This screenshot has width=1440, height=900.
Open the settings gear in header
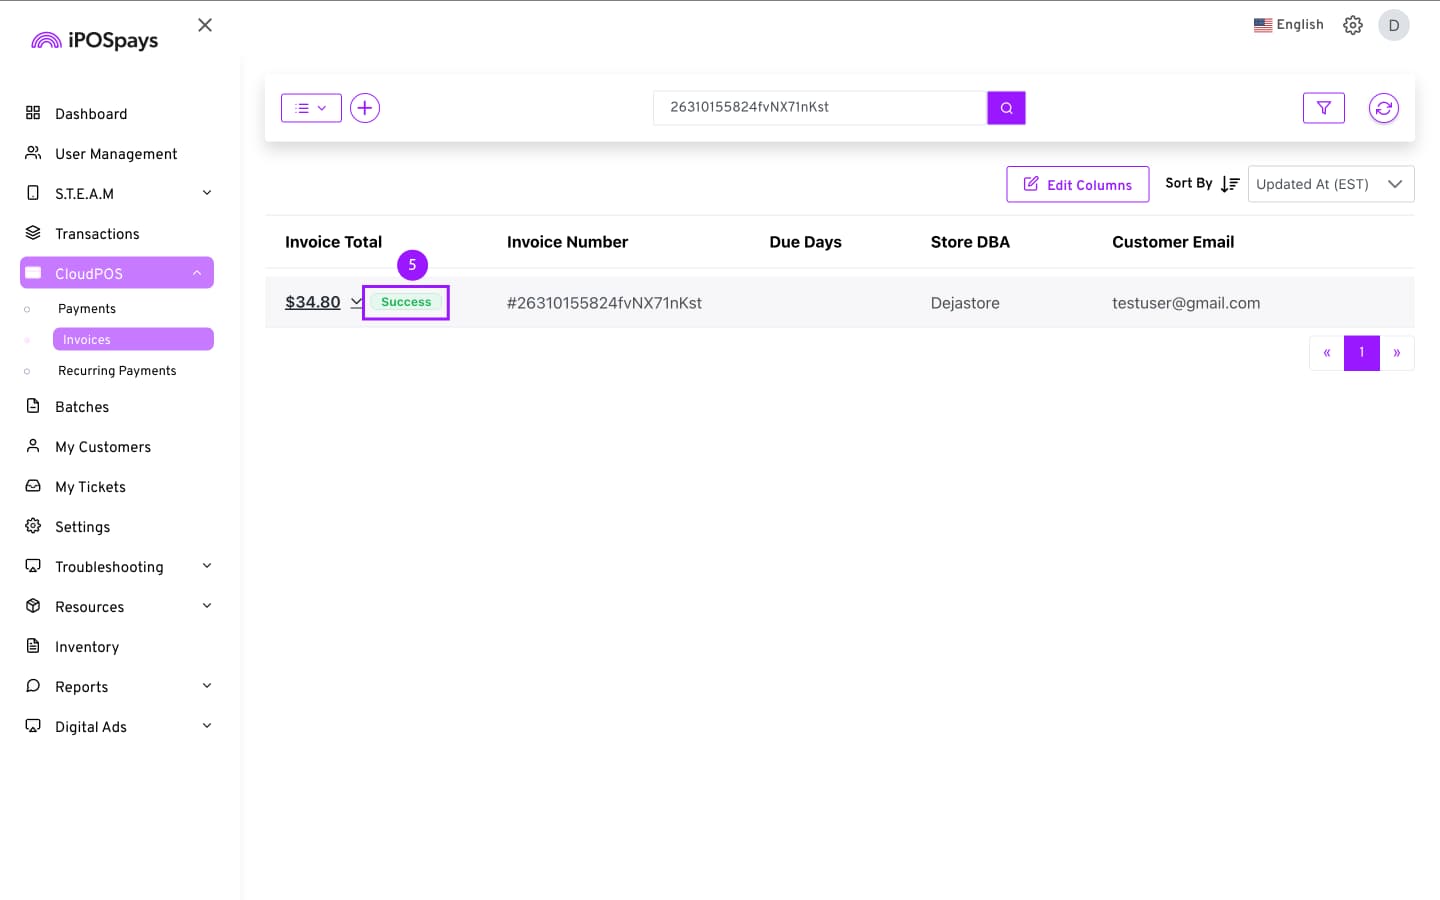coord(1352,25)
